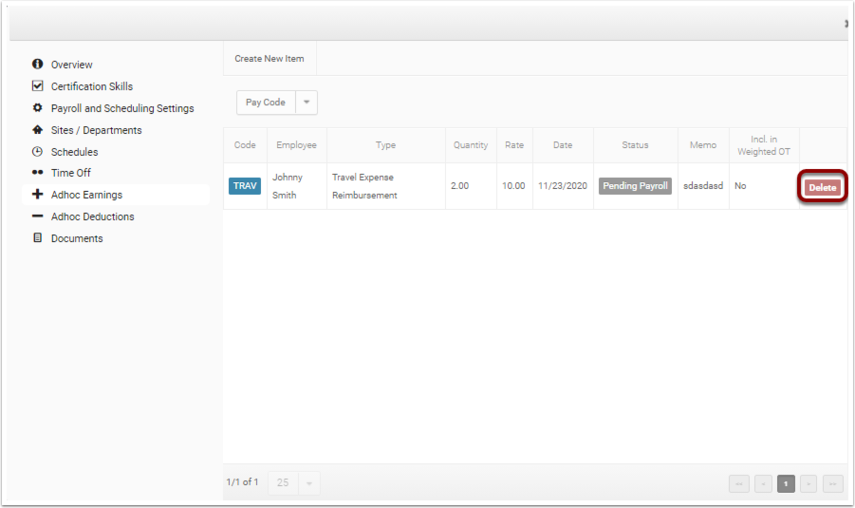
Task: Click the Certification Skills checkmark icon
Action: coord(37,86)
